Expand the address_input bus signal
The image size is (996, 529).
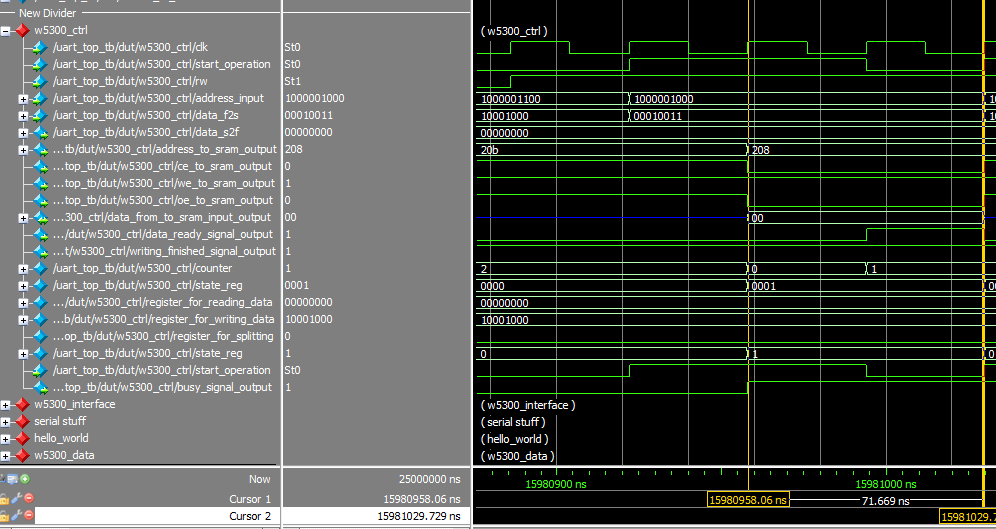23,99
